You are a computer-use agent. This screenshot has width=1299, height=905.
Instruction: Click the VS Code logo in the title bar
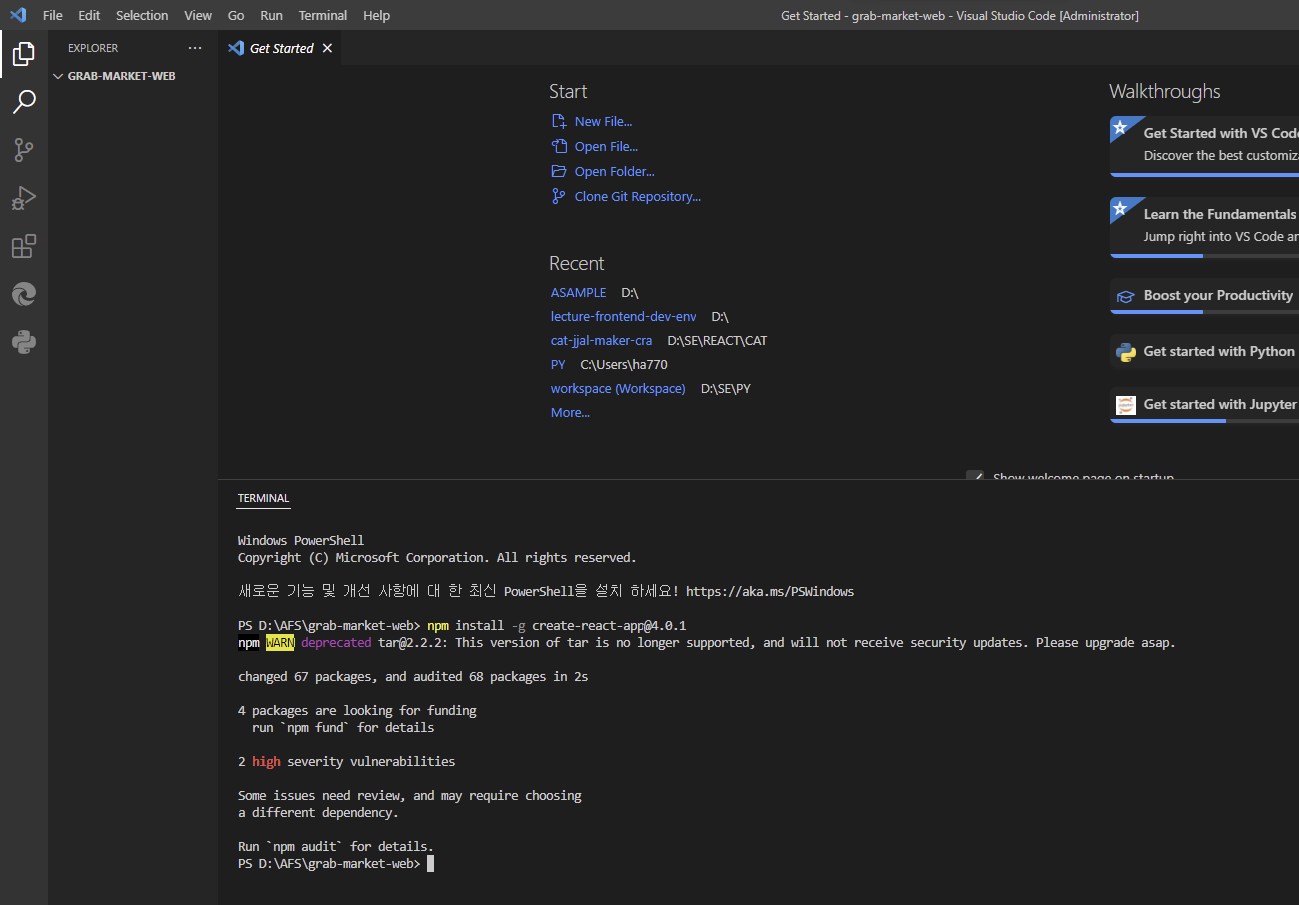click(x=18, y=15)
